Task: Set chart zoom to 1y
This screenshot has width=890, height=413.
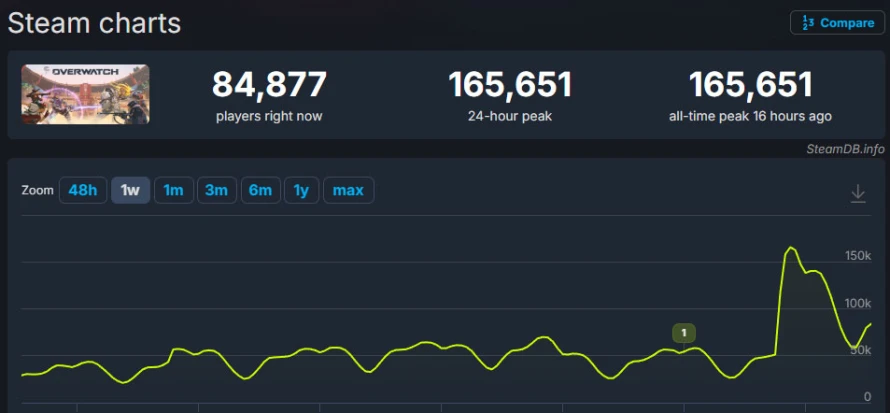Action: (x=301, y=190)
